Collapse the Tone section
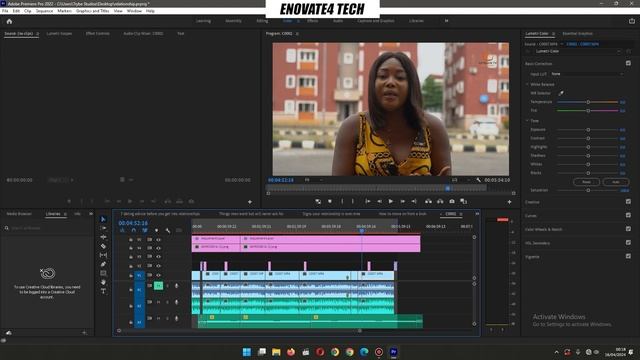This screenshot has width=640, height=360. click(x=527, y=121)
